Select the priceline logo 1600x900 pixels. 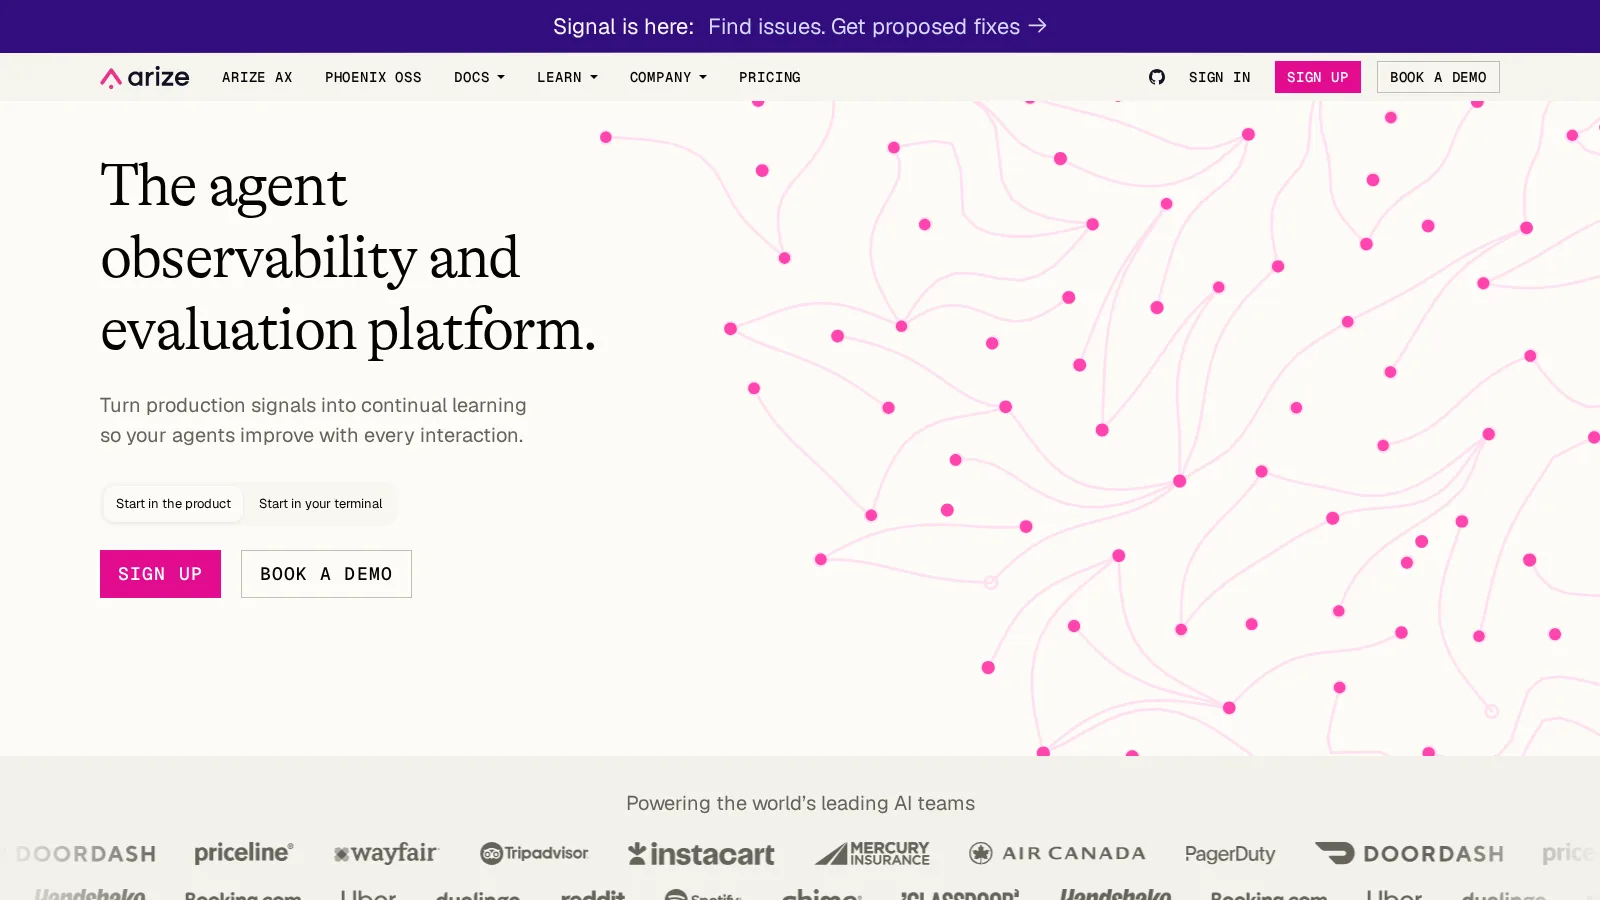click(244, 853)
